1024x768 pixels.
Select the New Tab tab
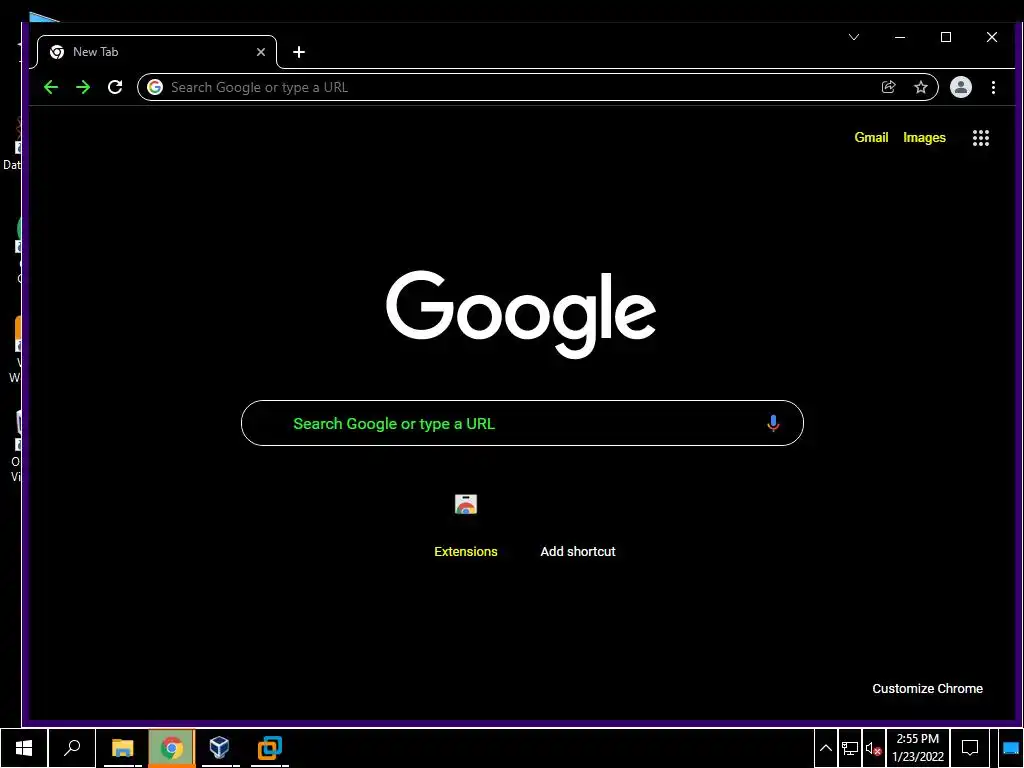pyautogui.click(x=157, y=52)
